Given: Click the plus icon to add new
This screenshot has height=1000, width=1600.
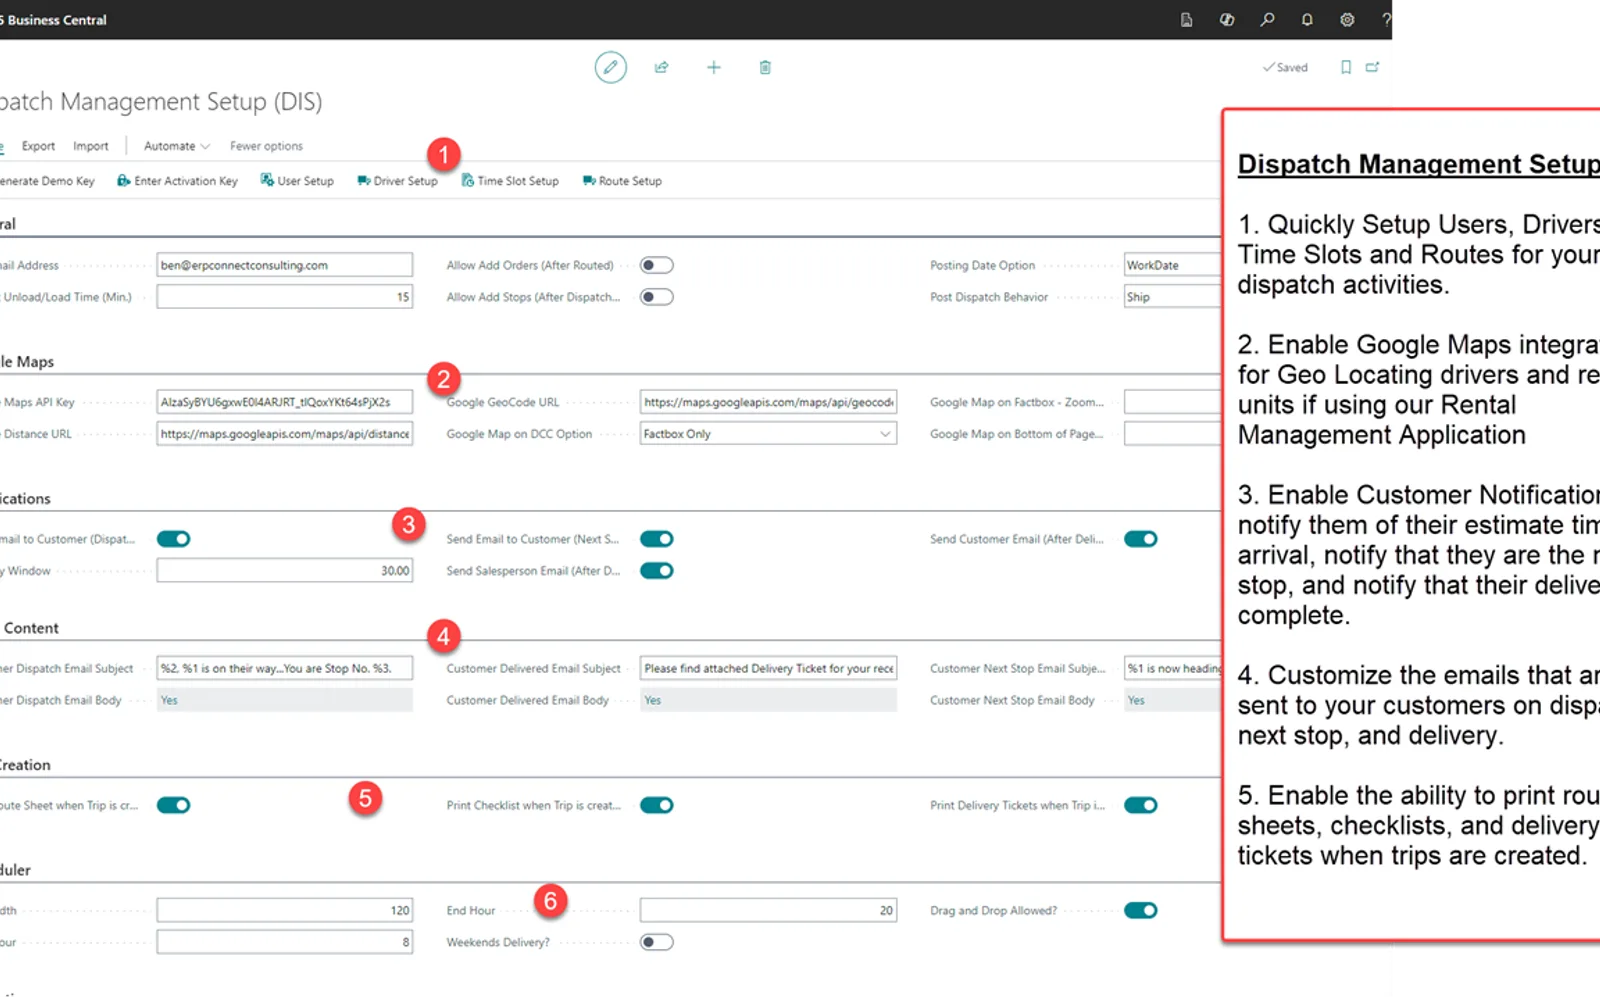Looking at the screenshot, I should tap(713, 67).
